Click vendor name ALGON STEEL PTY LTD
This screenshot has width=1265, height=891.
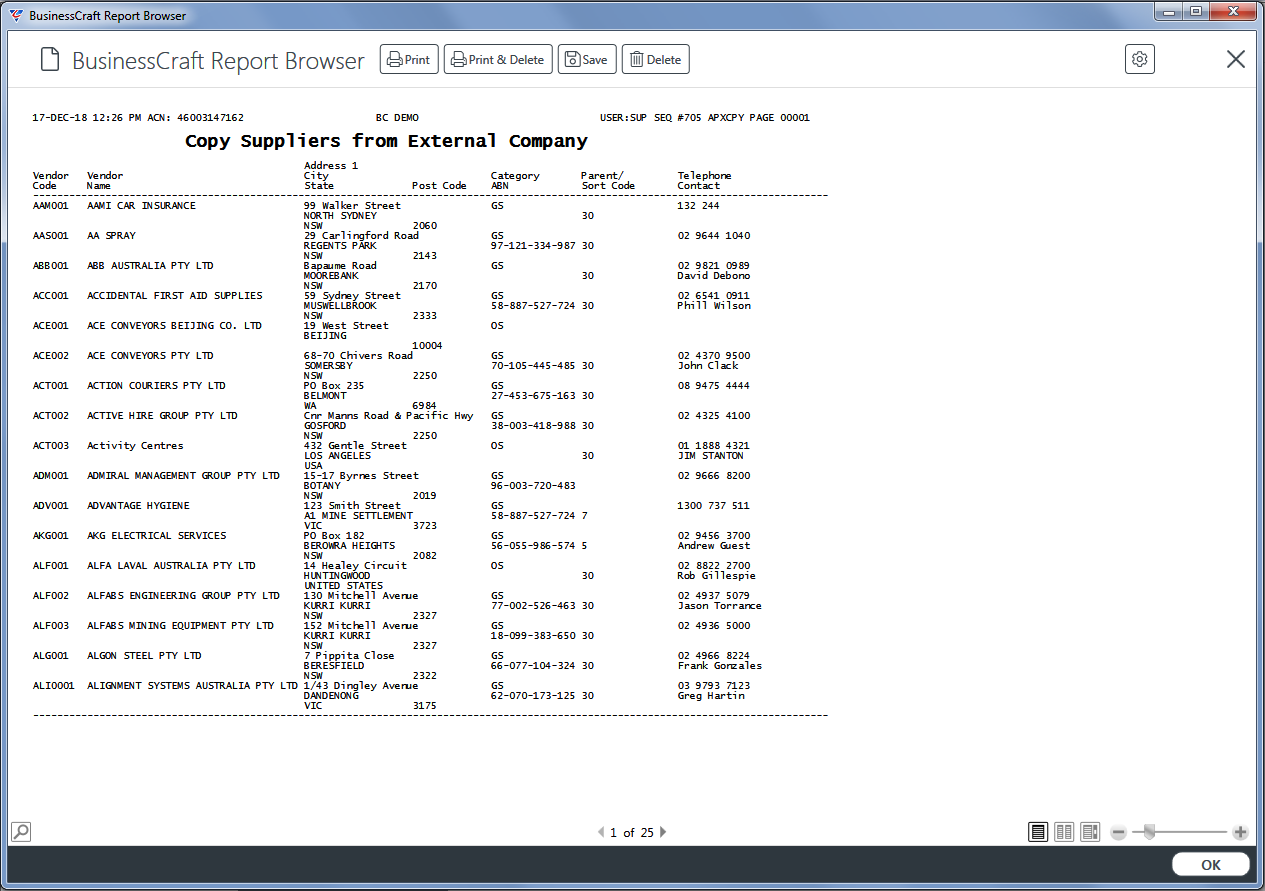145,656
